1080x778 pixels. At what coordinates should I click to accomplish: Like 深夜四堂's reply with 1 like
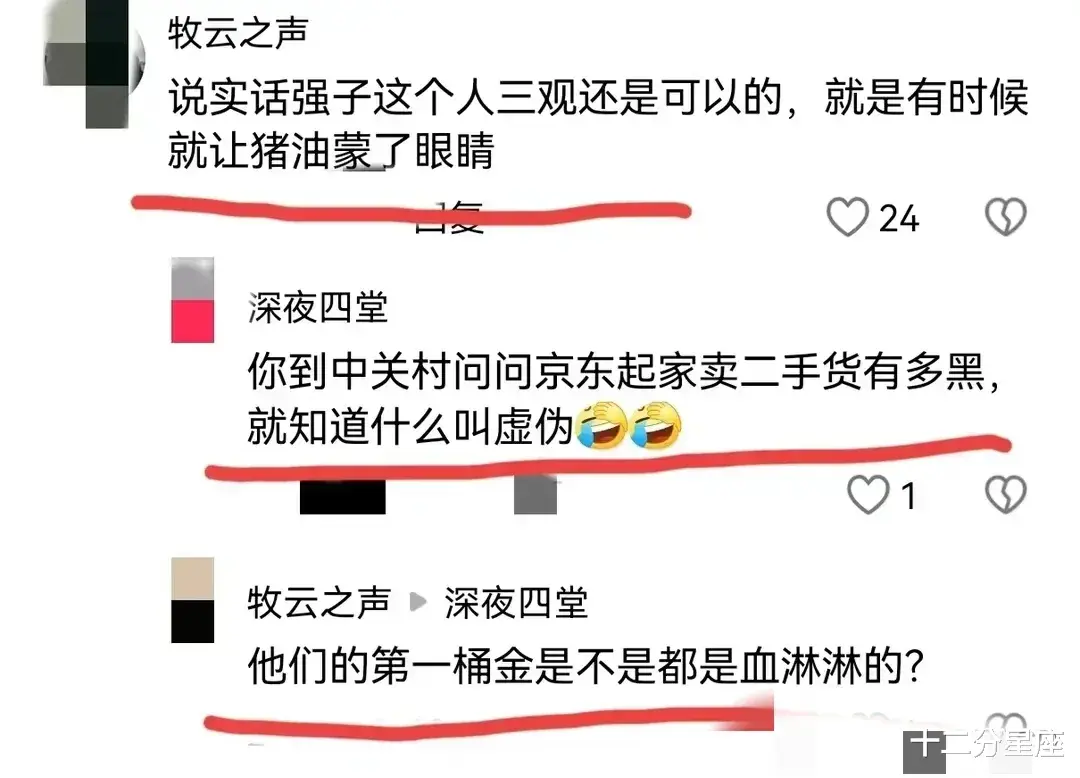click(868, 494)
